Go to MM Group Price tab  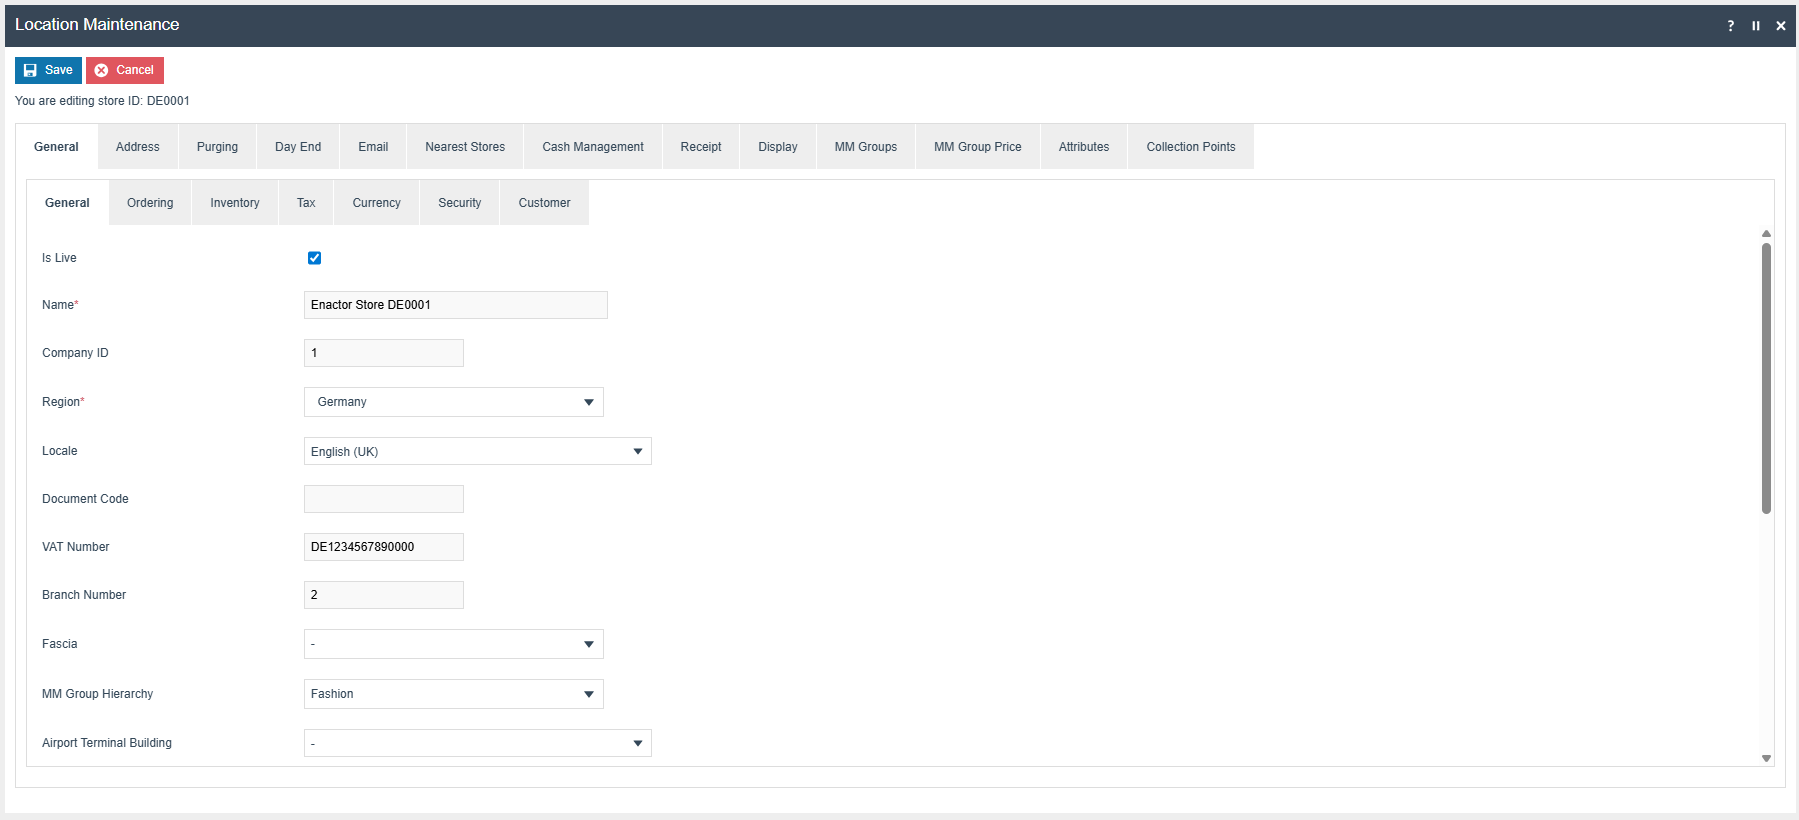coord(978,147)
